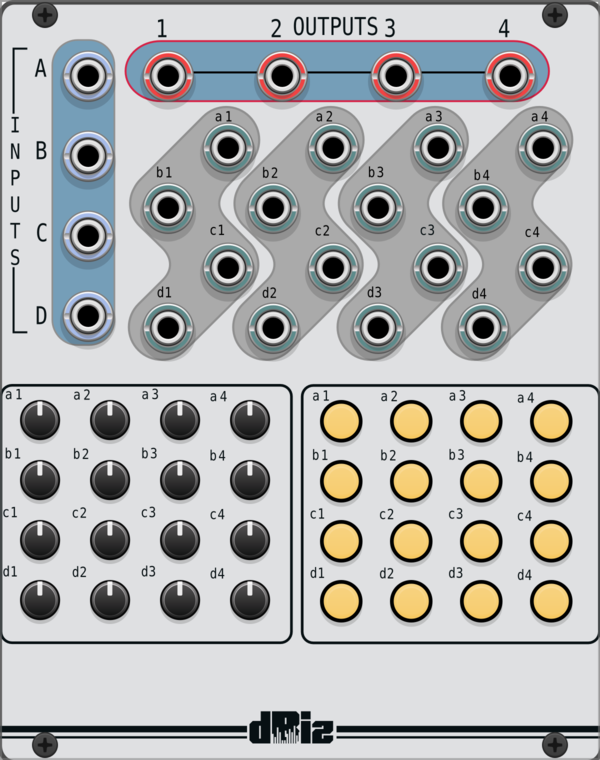Click the d4 CV jack
Viewport: 600px width, 760px height.
coord(483,328)
